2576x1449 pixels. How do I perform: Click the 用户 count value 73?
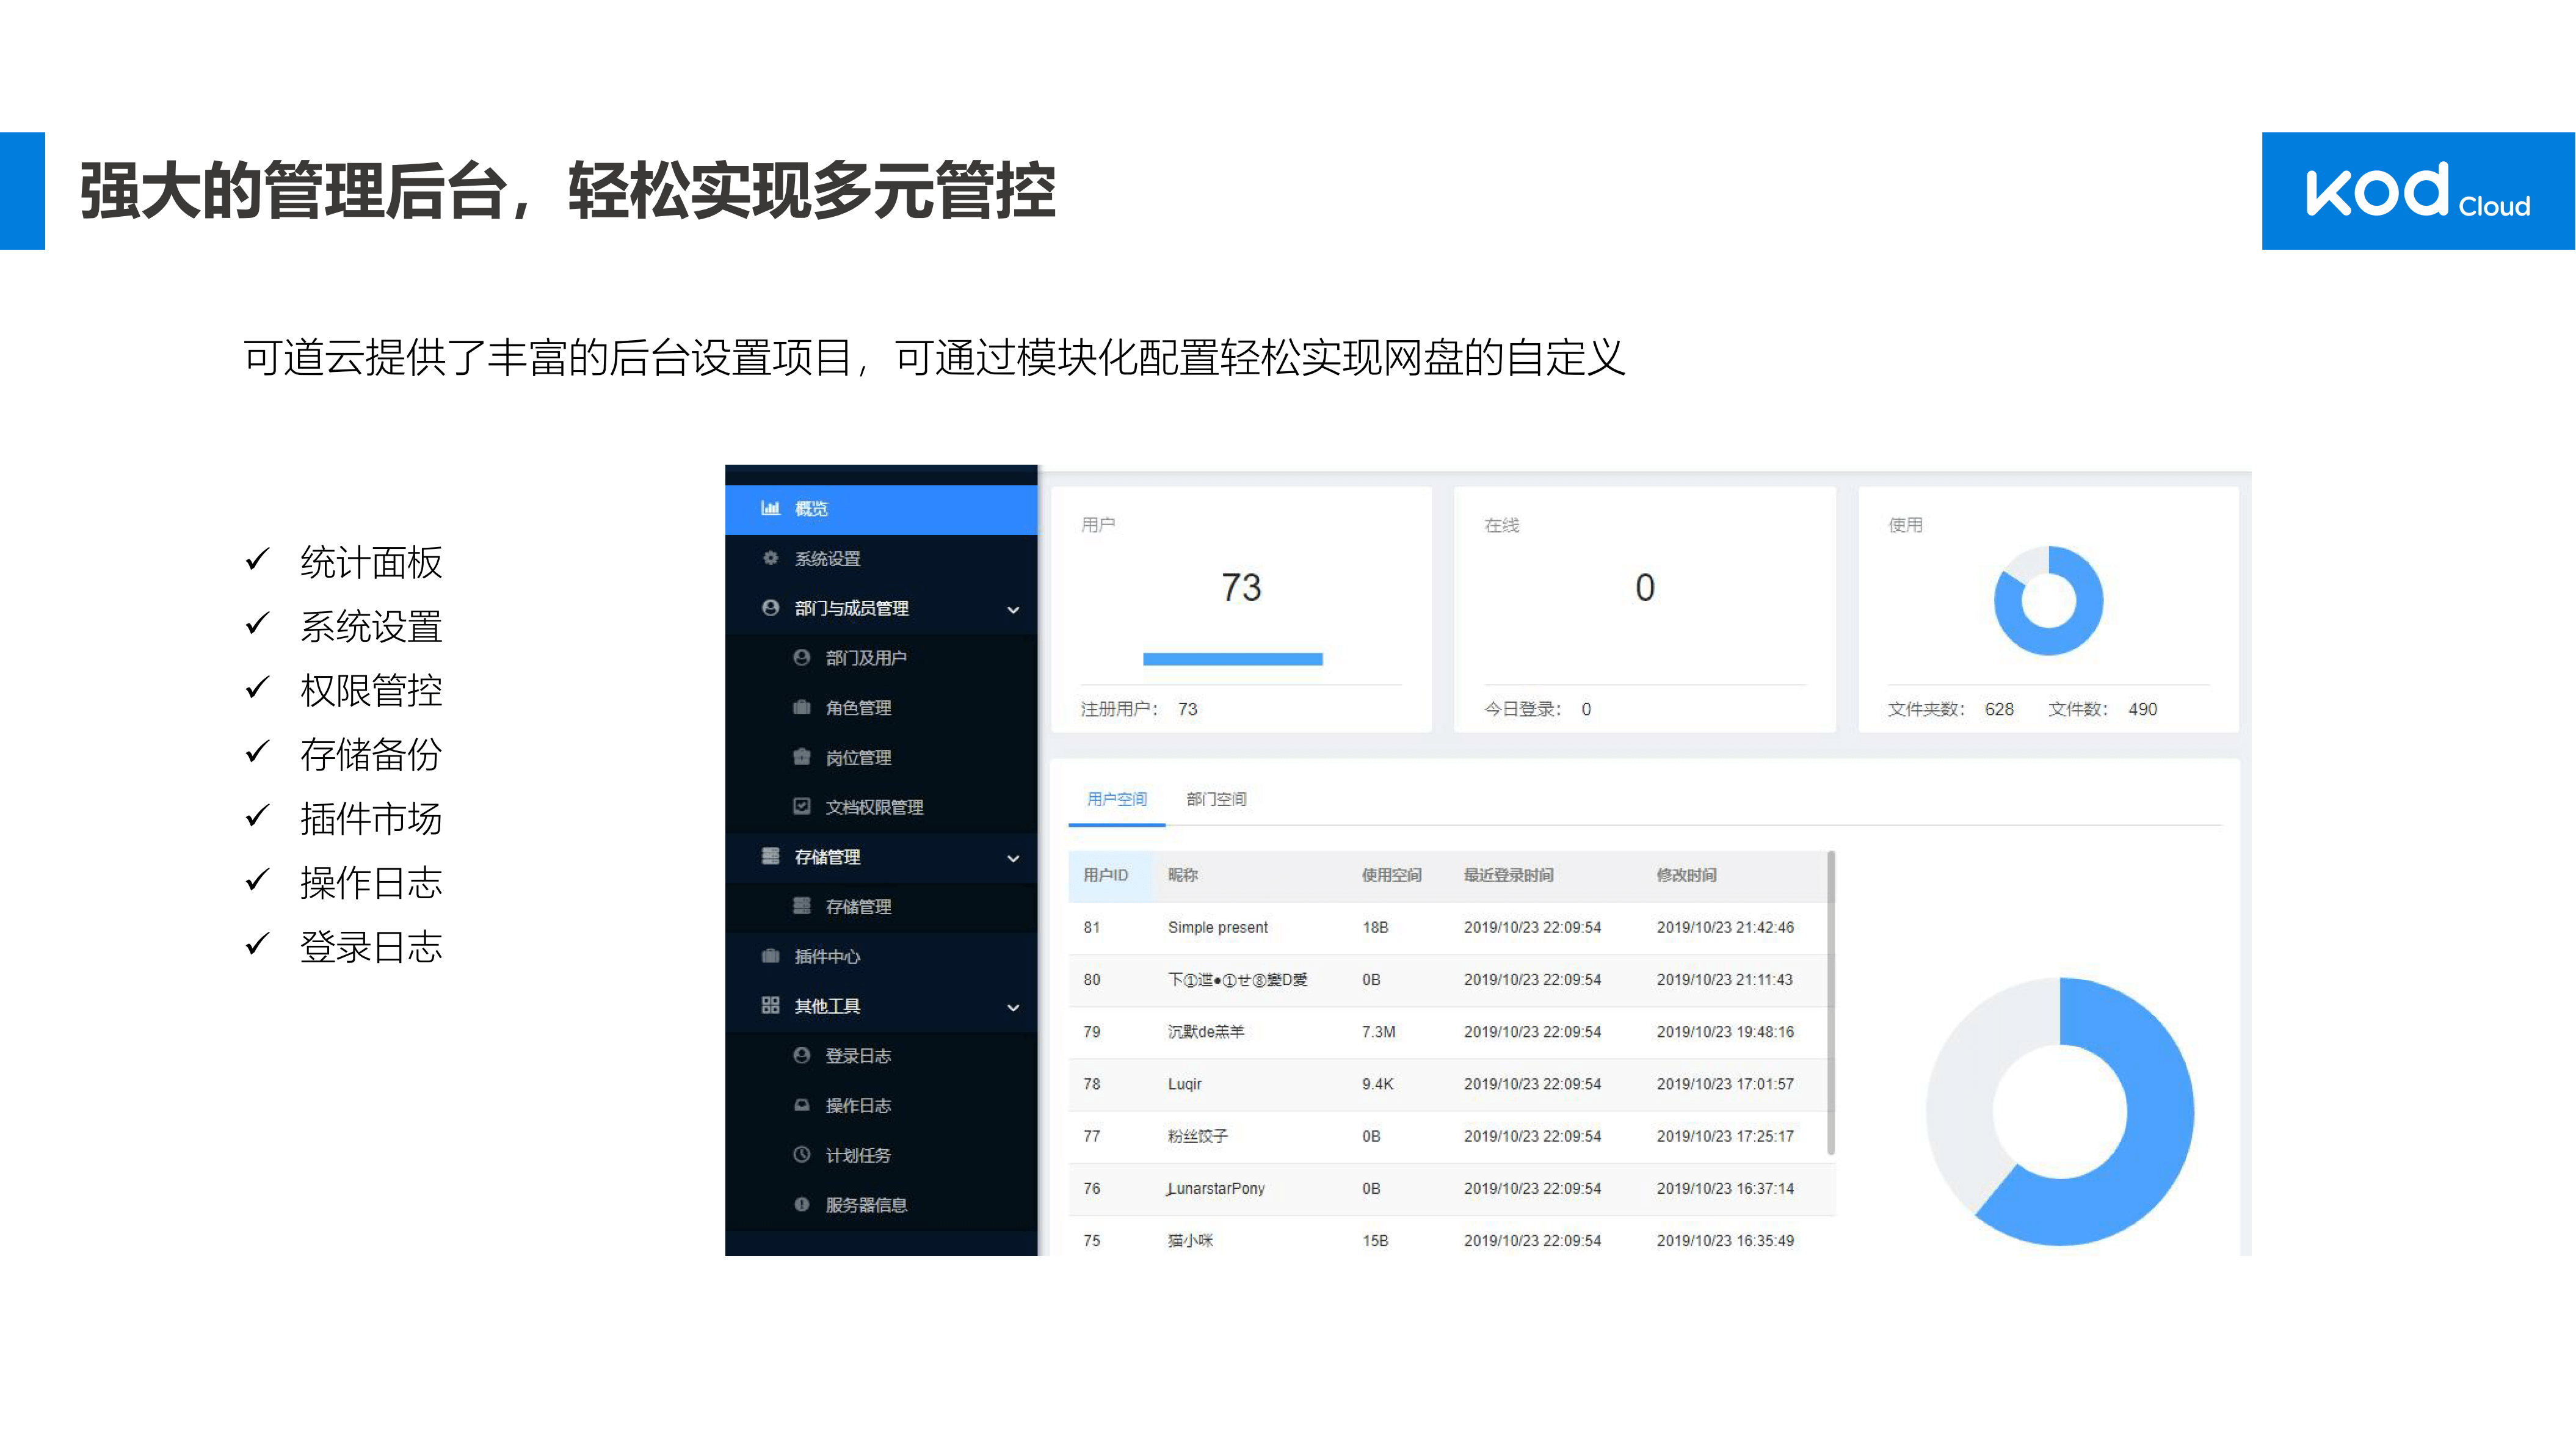click(1241, 587)
